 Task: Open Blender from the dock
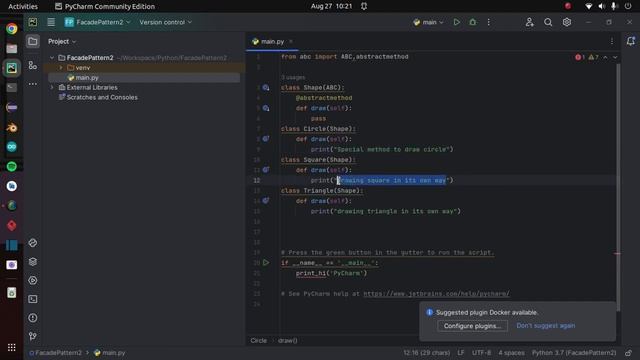11,127
